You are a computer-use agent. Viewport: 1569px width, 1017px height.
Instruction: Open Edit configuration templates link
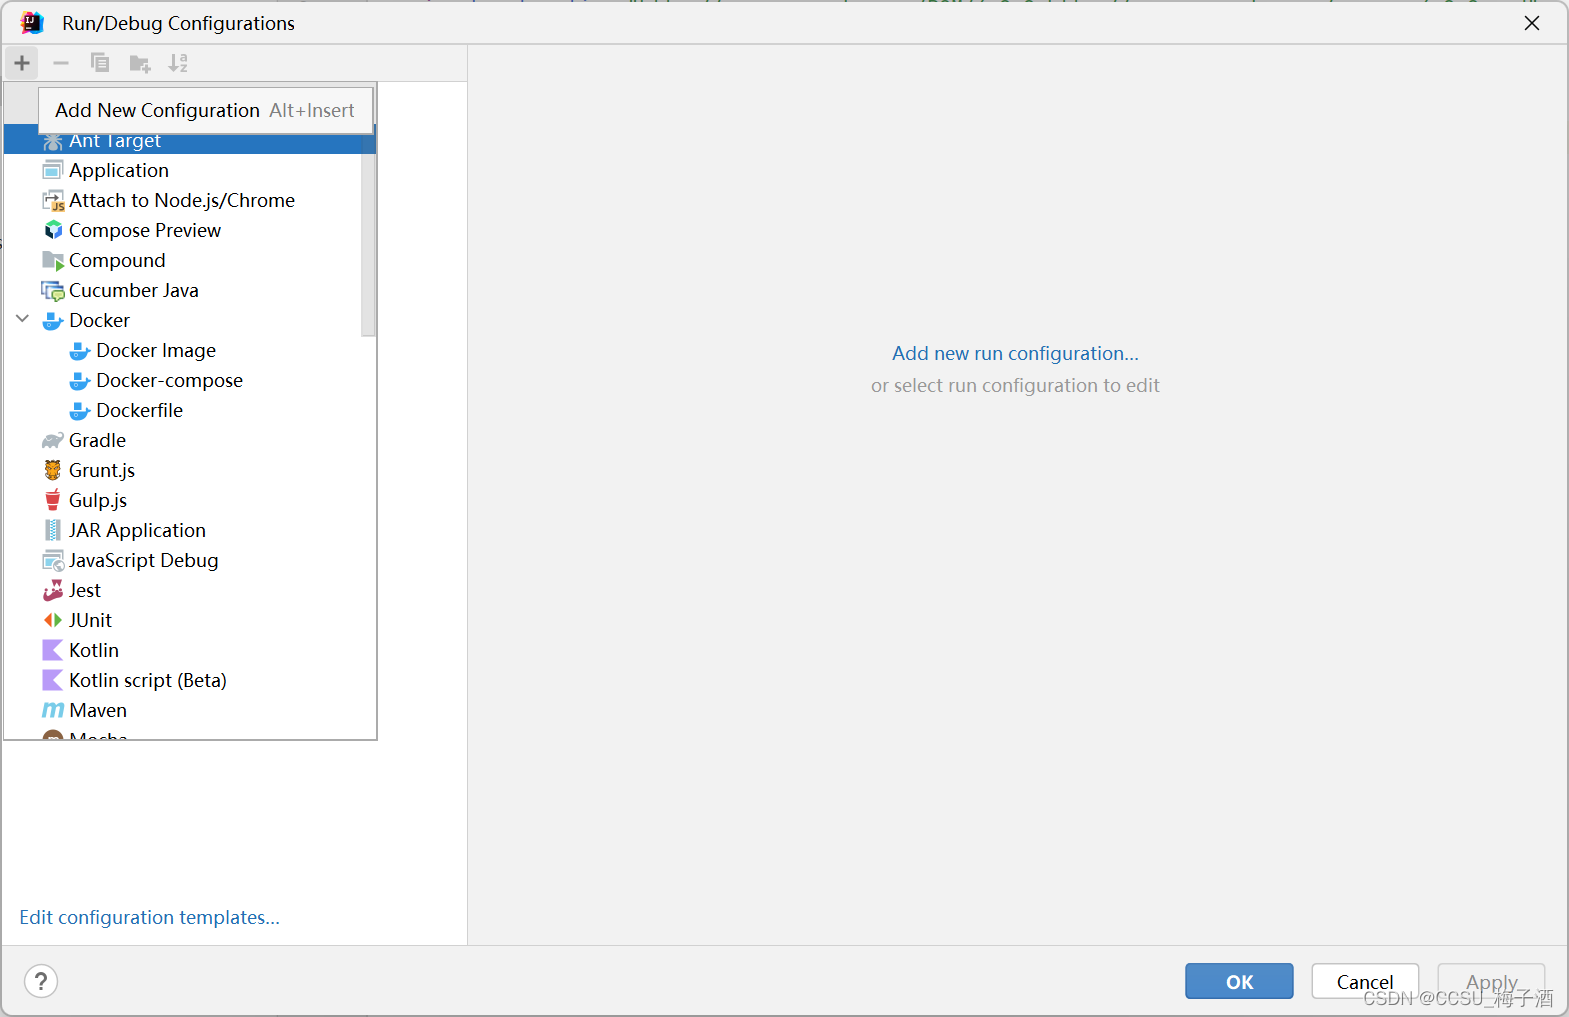click(149, 917)
